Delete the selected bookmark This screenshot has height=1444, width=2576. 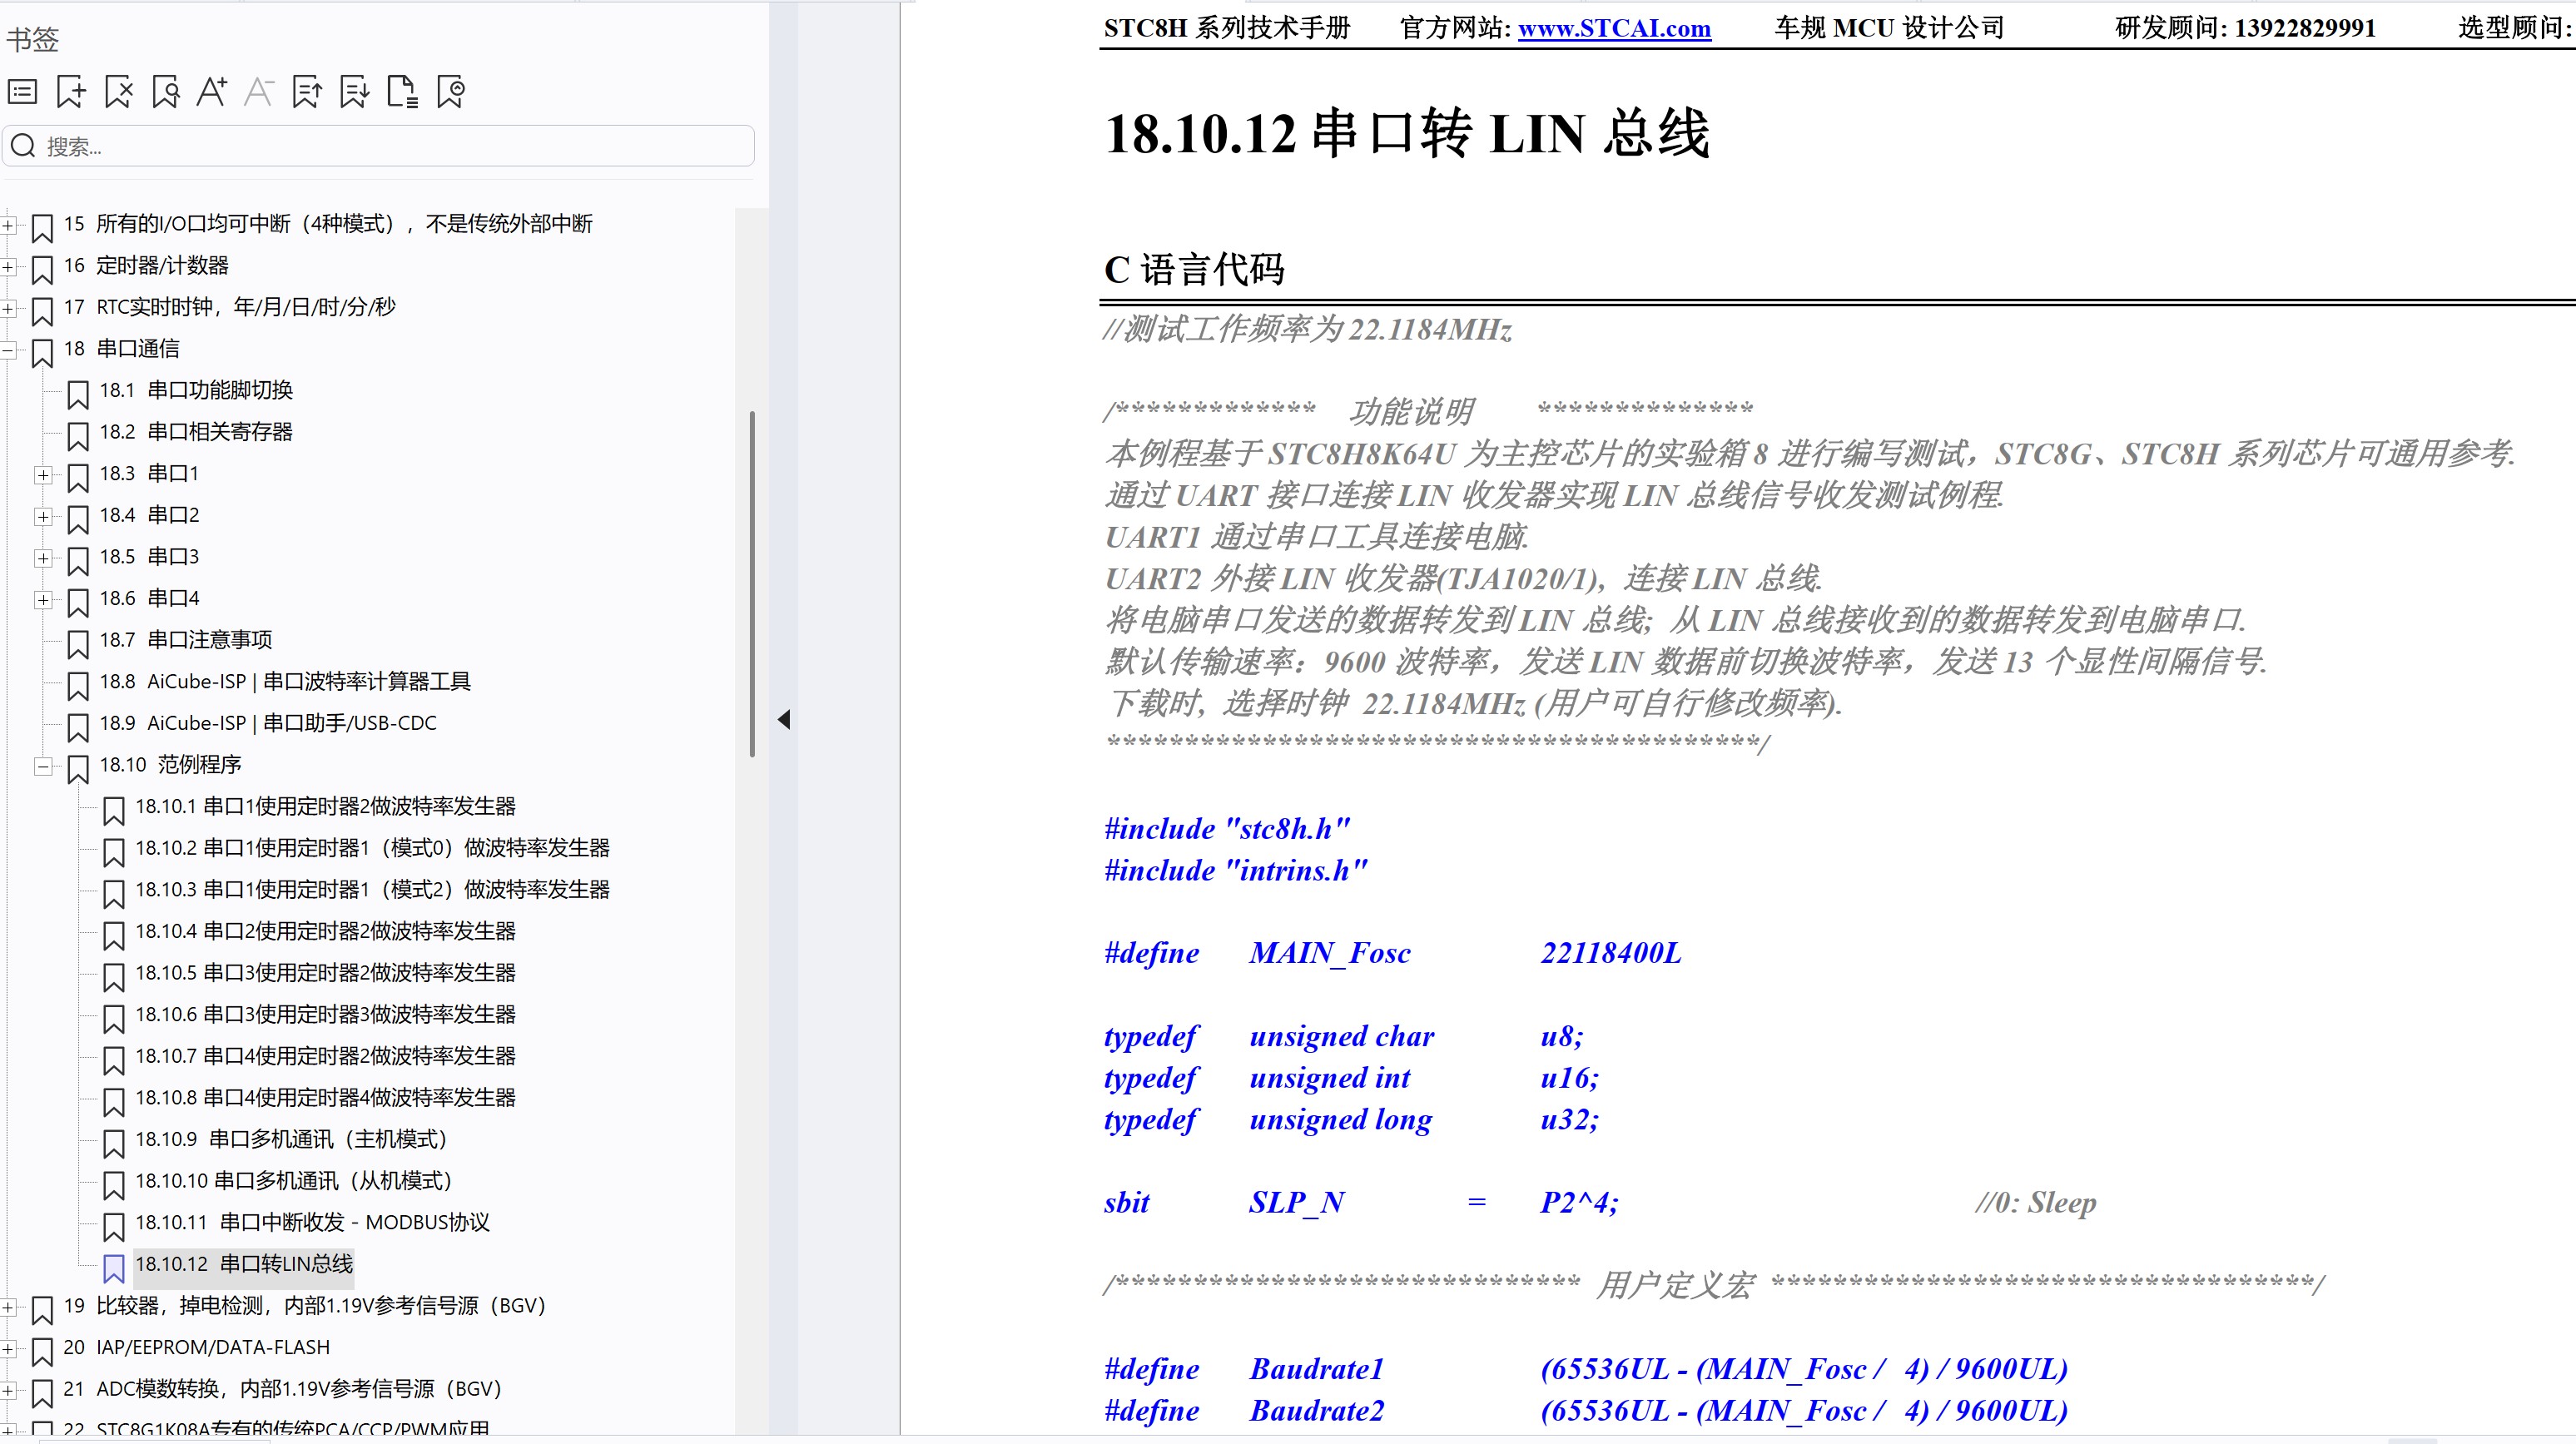click(x=119, y=92)
